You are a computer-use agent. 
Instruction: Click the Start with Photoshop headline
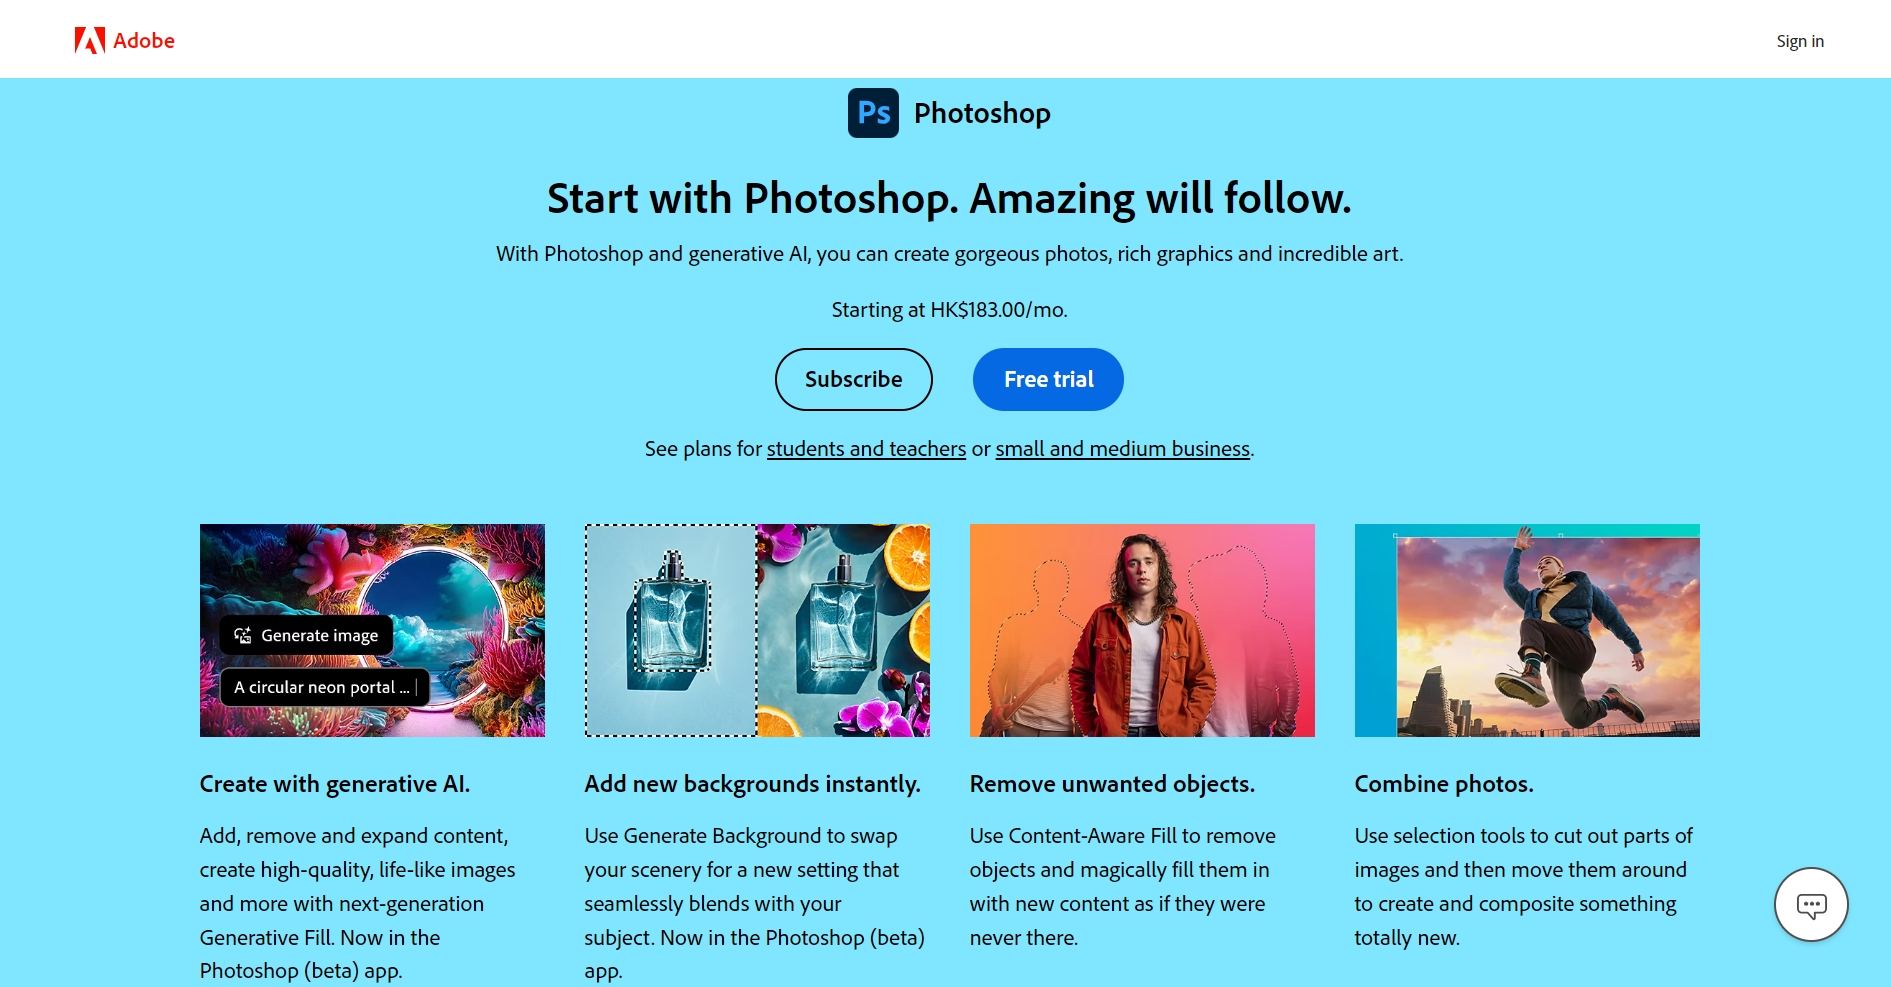point(948,198)
